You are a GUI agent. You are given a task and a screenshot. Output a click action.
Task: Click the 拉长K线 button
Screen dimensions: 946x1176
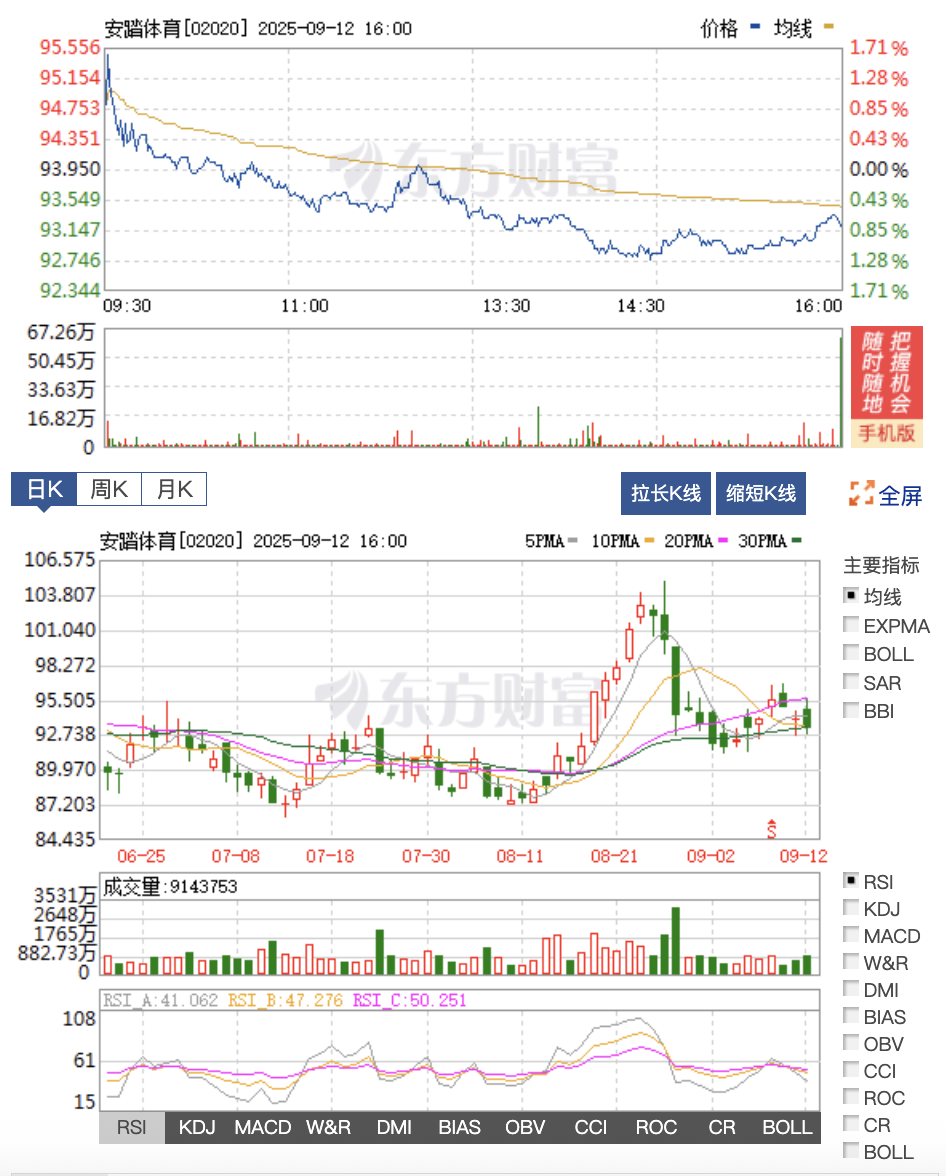point(665,494)
